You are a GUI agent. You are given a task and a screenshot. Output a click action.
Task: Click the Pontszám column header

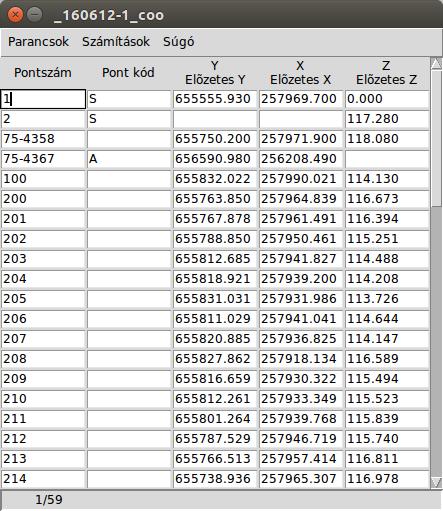pyautogui.click(x=43, y=73)
